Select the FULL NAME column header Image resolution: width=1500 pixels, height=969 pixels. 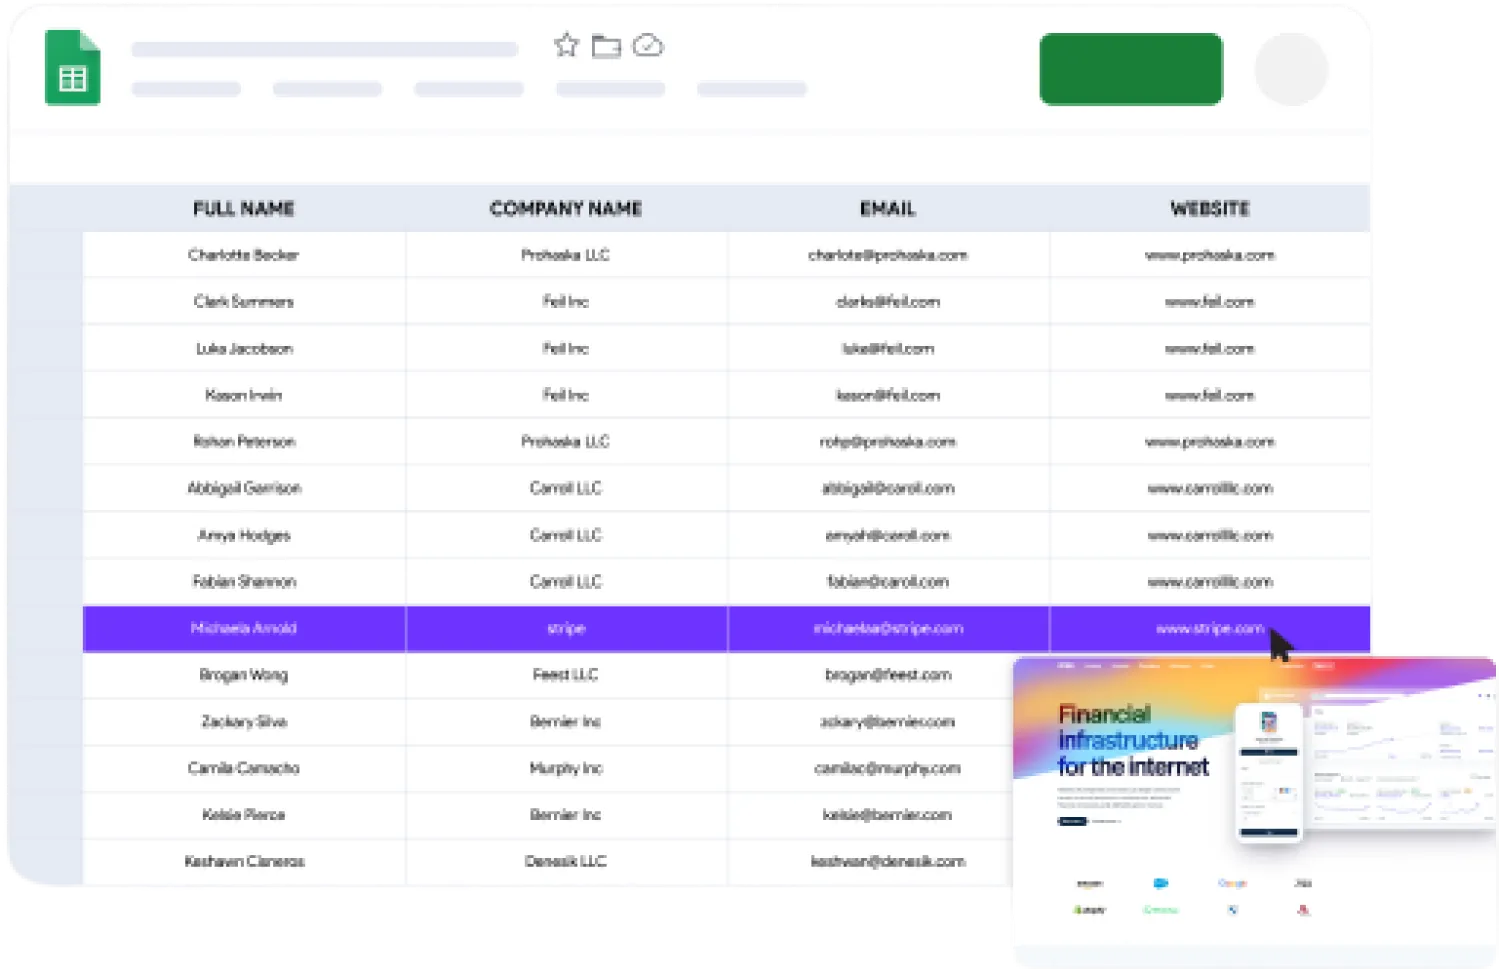tap(244, 208)
